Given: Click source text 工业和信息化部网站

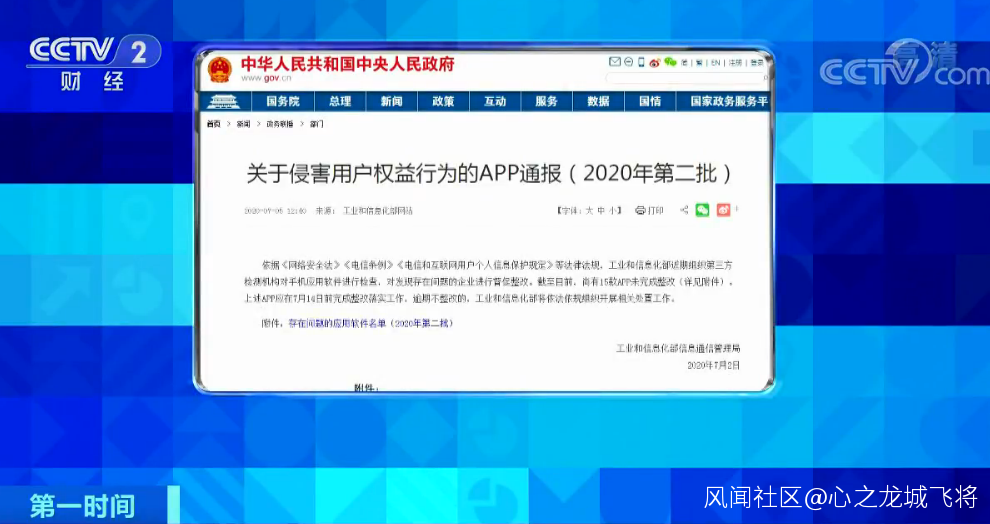Looking at the screenshot, I should [x=378, y=211].
